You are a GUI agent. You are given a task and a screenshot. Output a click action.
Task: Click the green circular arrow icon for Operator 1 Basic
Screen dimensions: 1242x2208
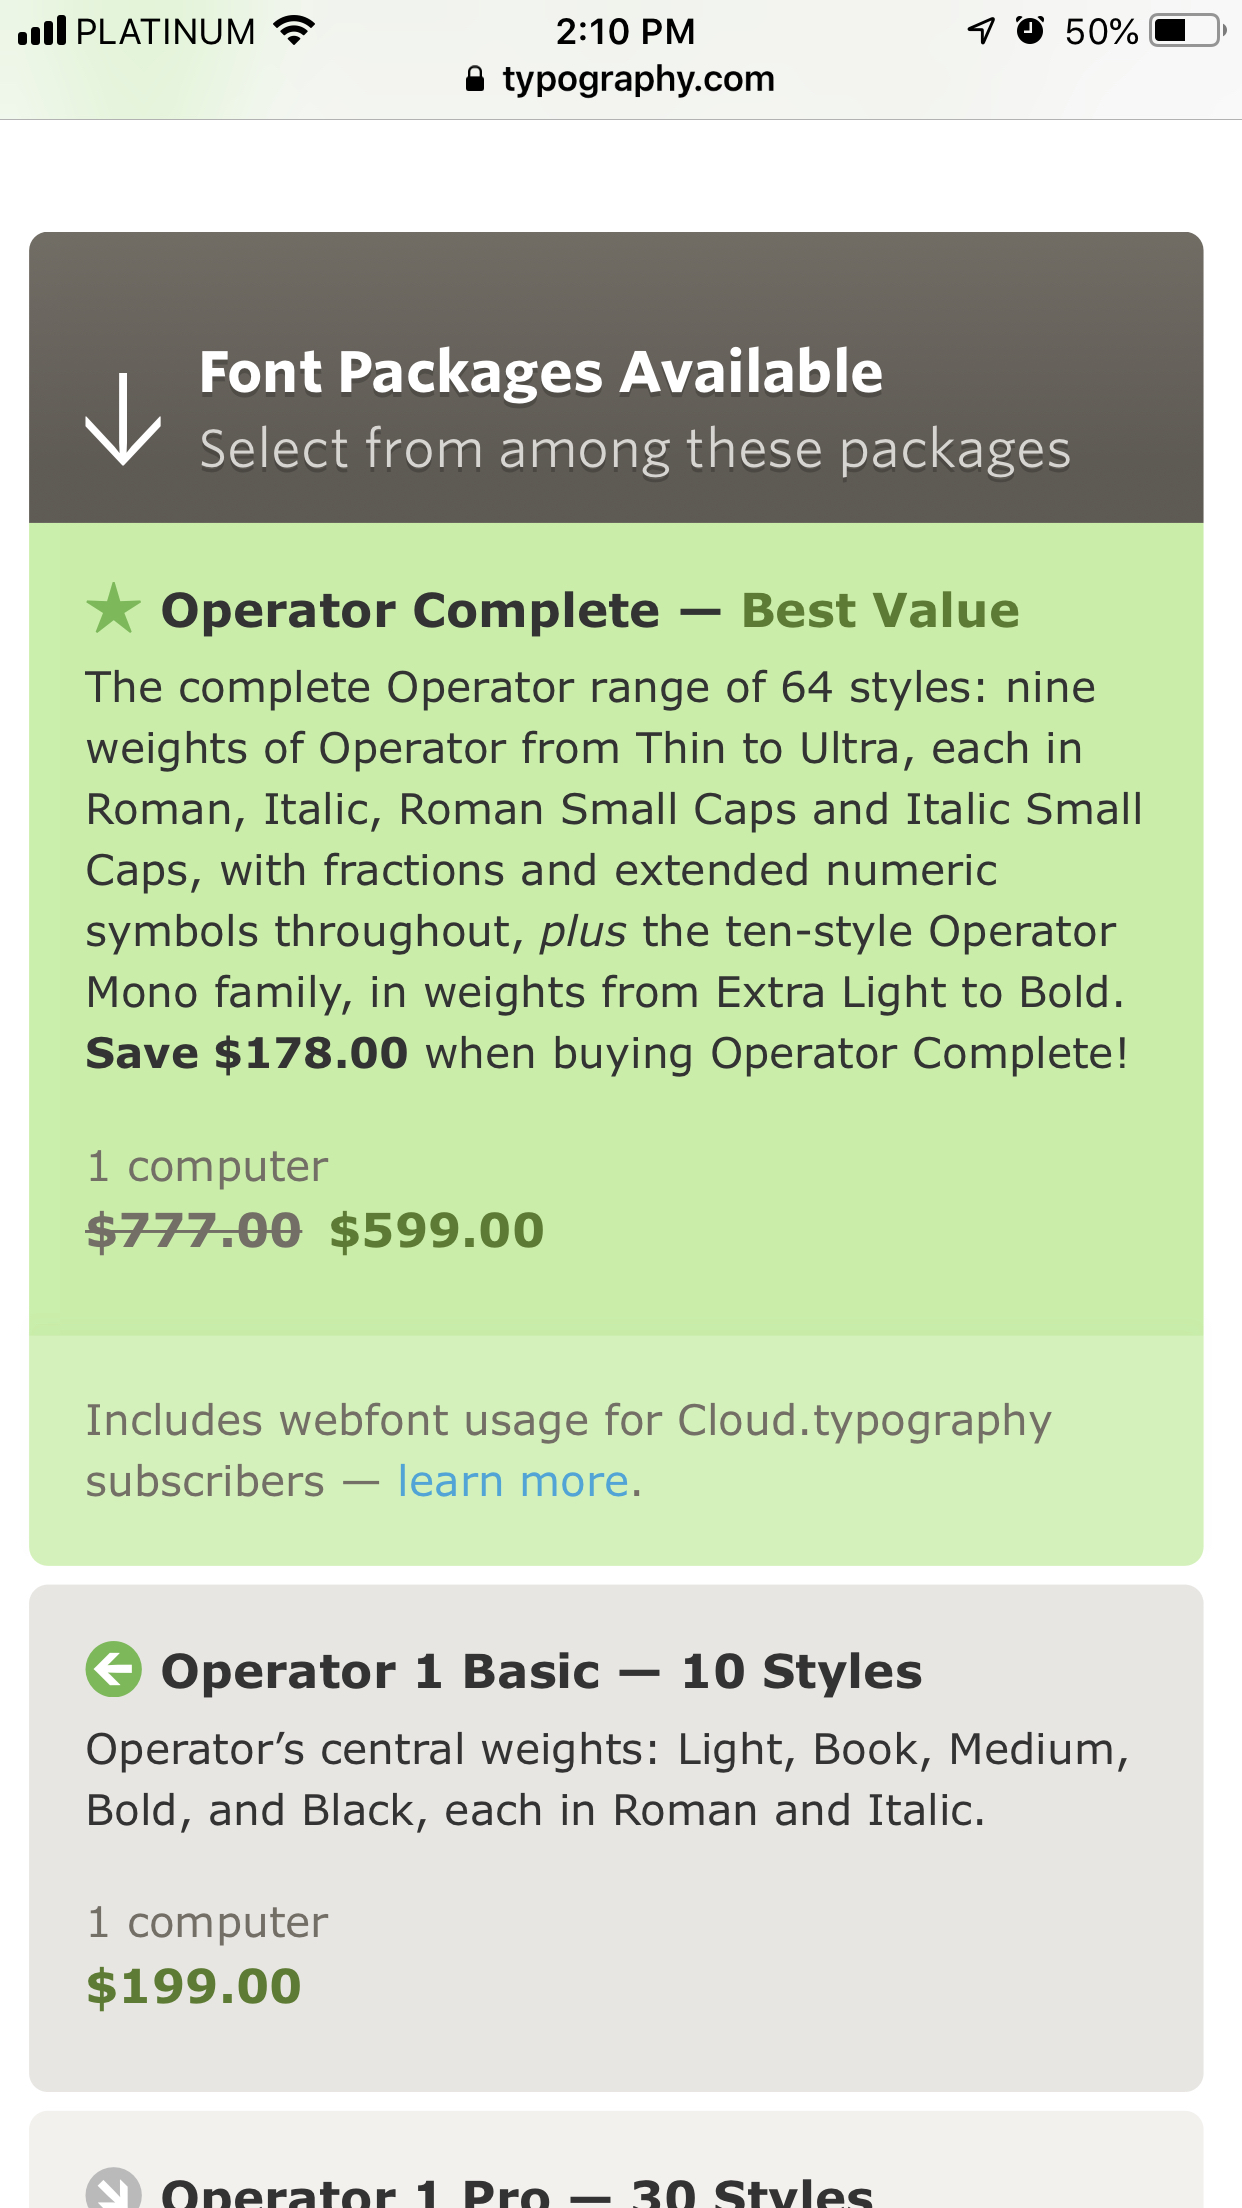tap(113, 1669)
